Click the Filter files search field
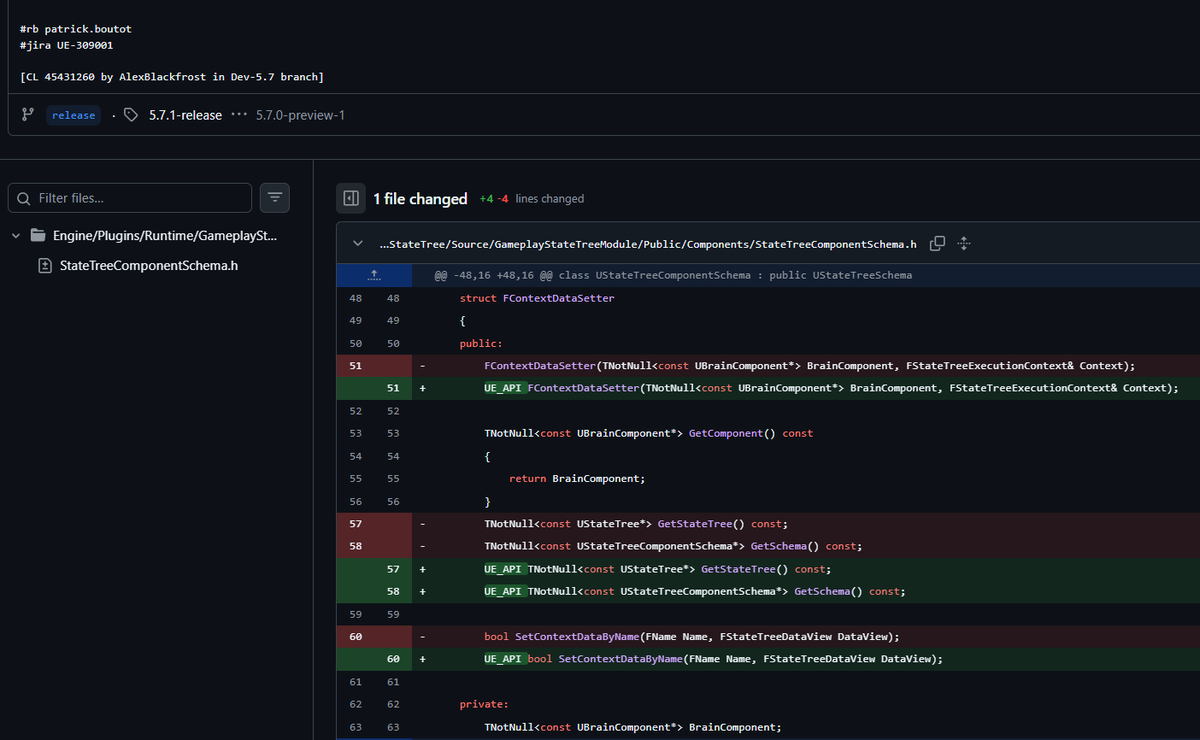The image size is (1200, 740). 130,198
